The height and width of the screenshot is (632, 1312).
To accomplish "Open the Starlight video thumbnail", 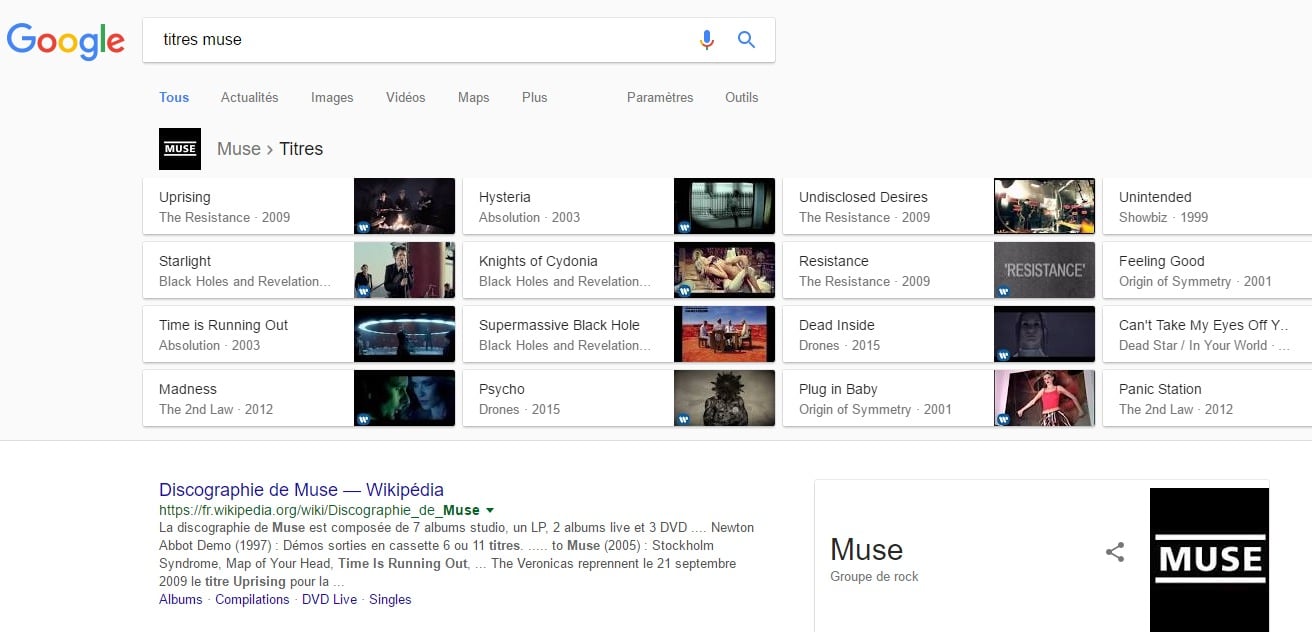I will point(404,270).
